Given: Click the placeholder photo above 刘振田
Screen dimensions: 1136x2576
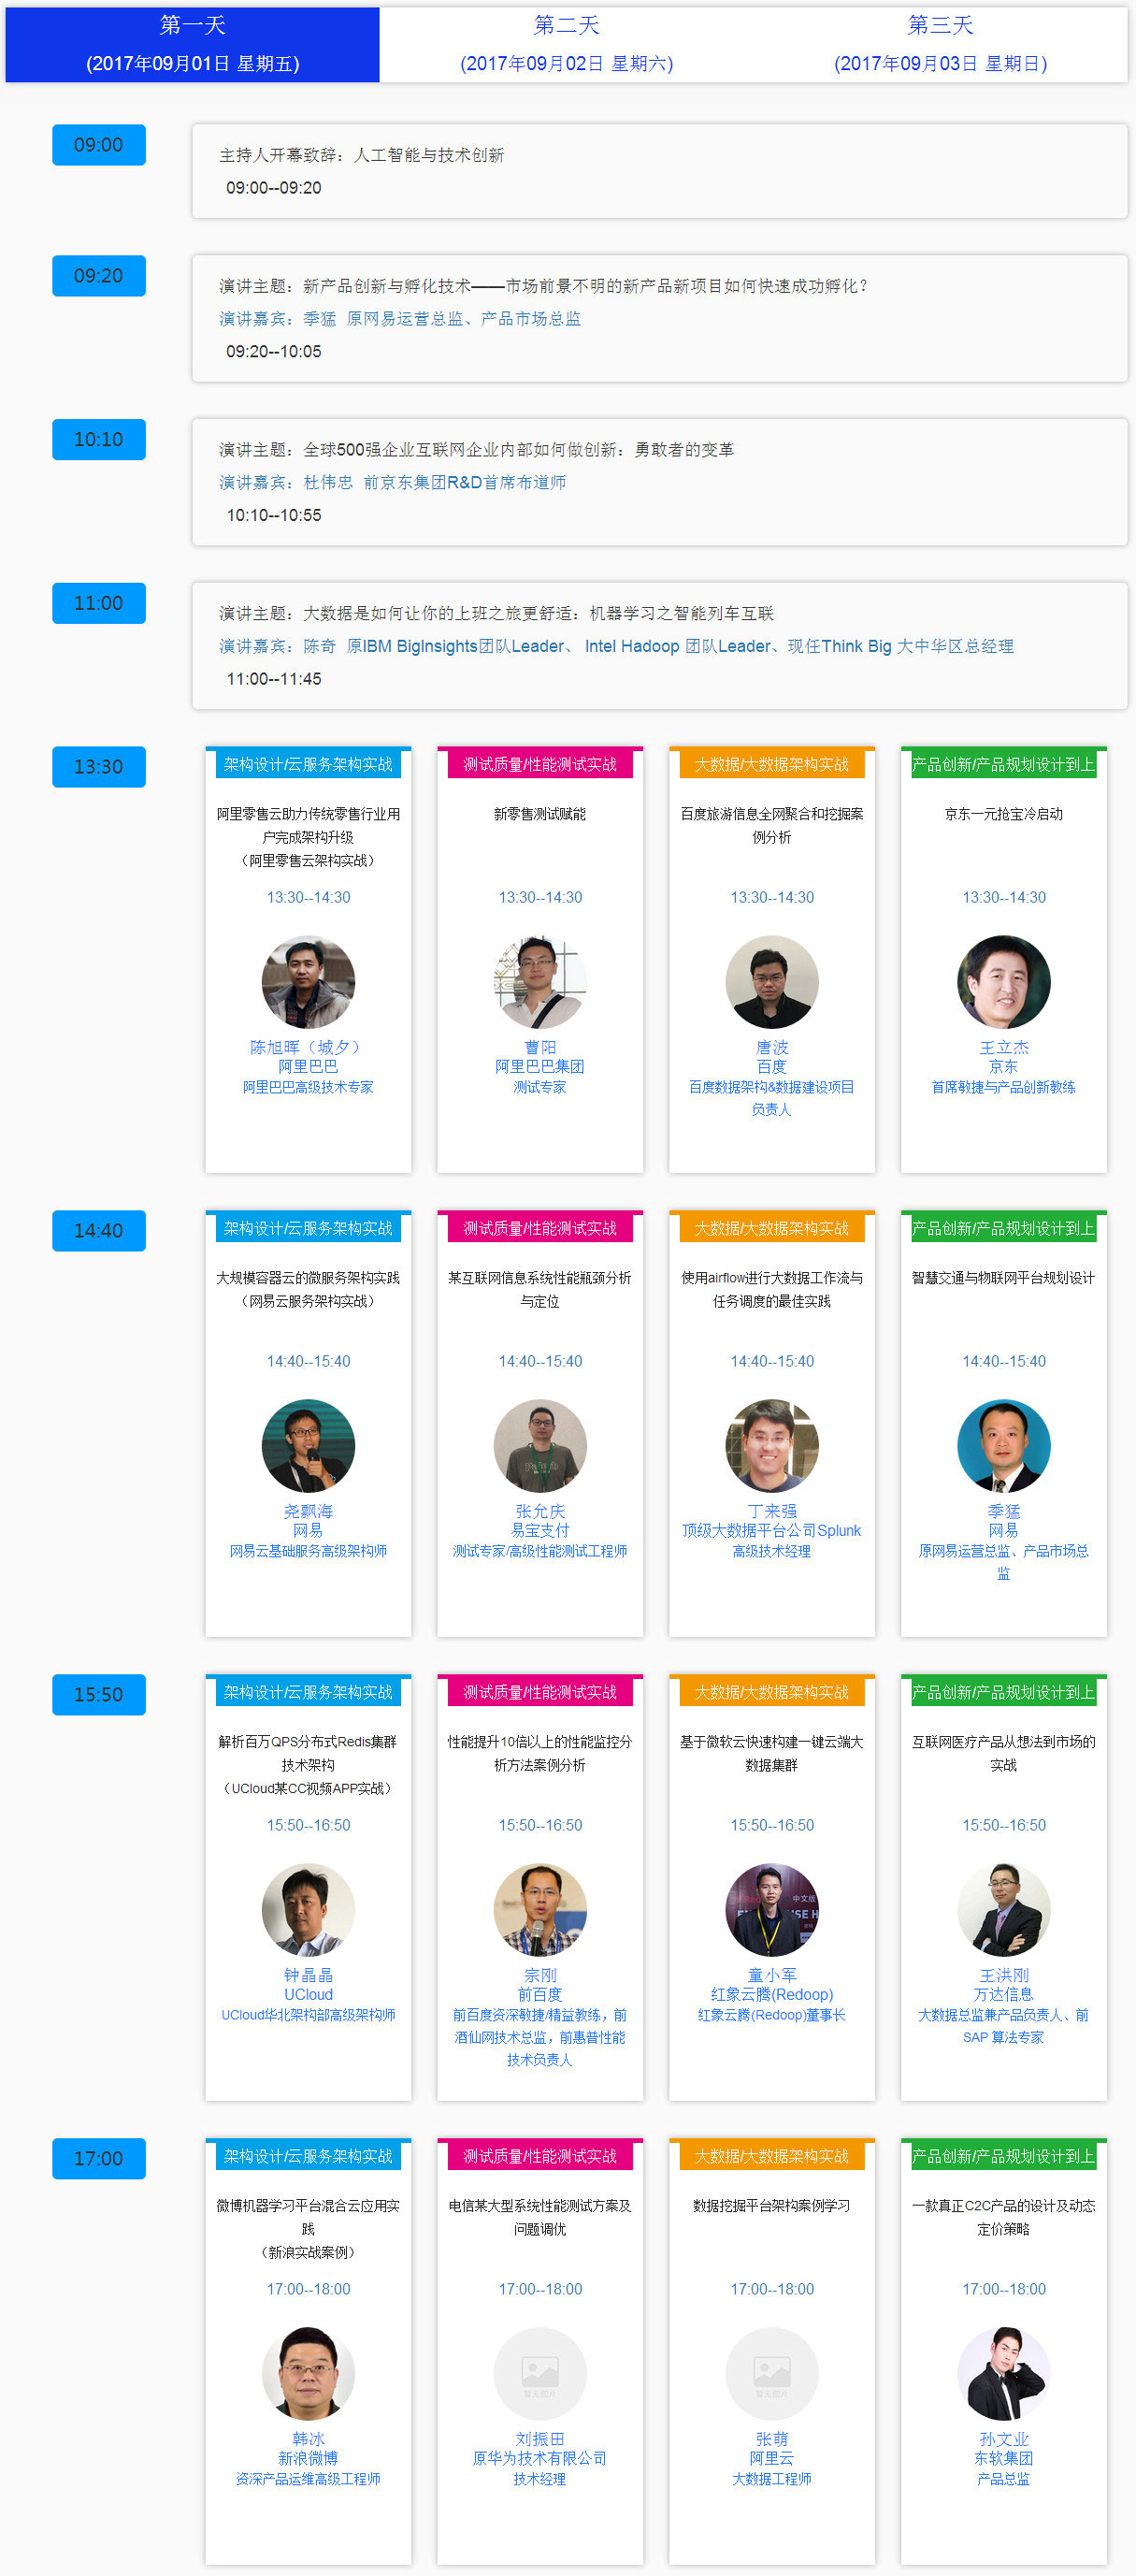Looking at the screenshot, I should tap(540, 2373).
